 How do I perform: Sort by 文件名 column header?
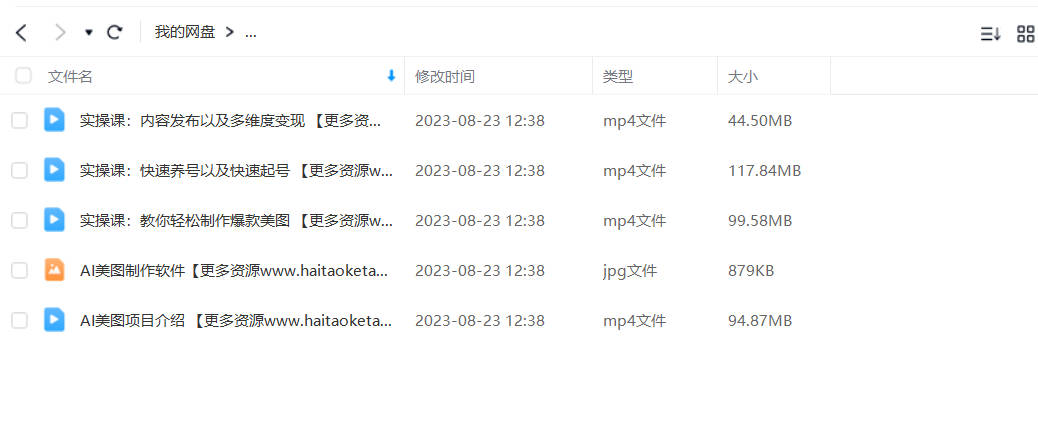[70, 77]
